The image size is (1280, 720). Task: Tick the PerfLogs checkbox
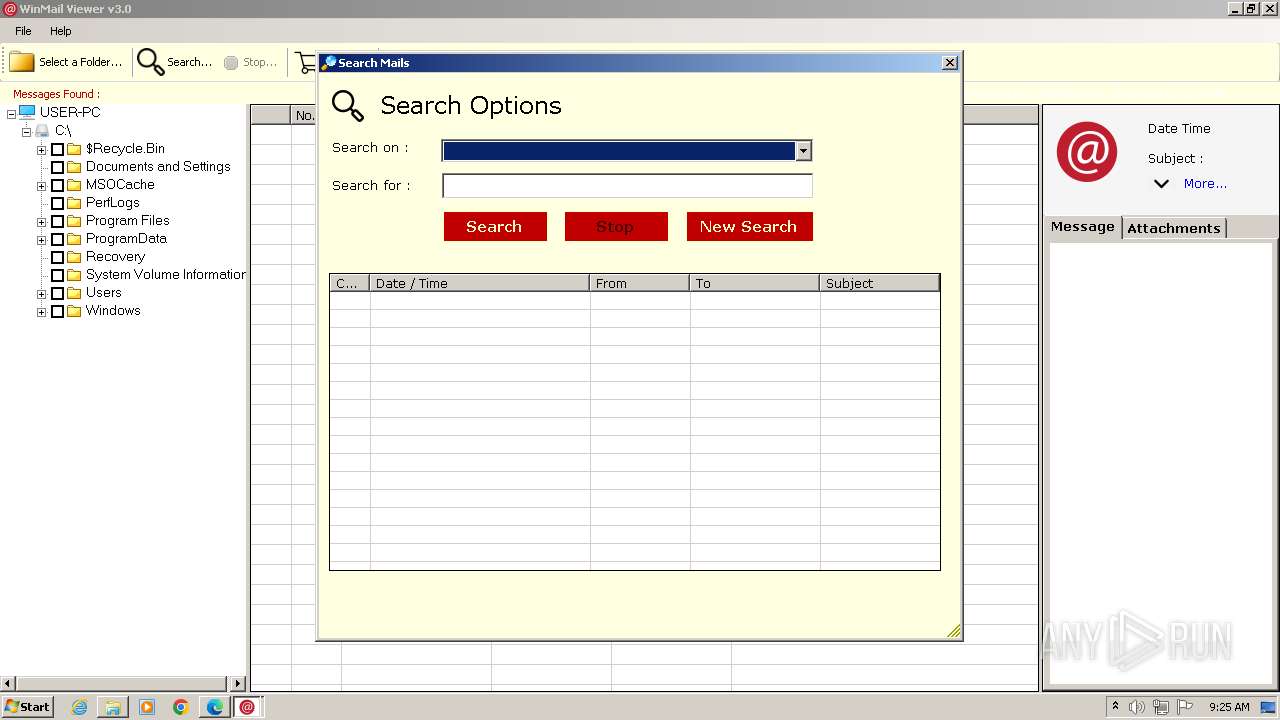pyautogui.click(x=57, y=203)
